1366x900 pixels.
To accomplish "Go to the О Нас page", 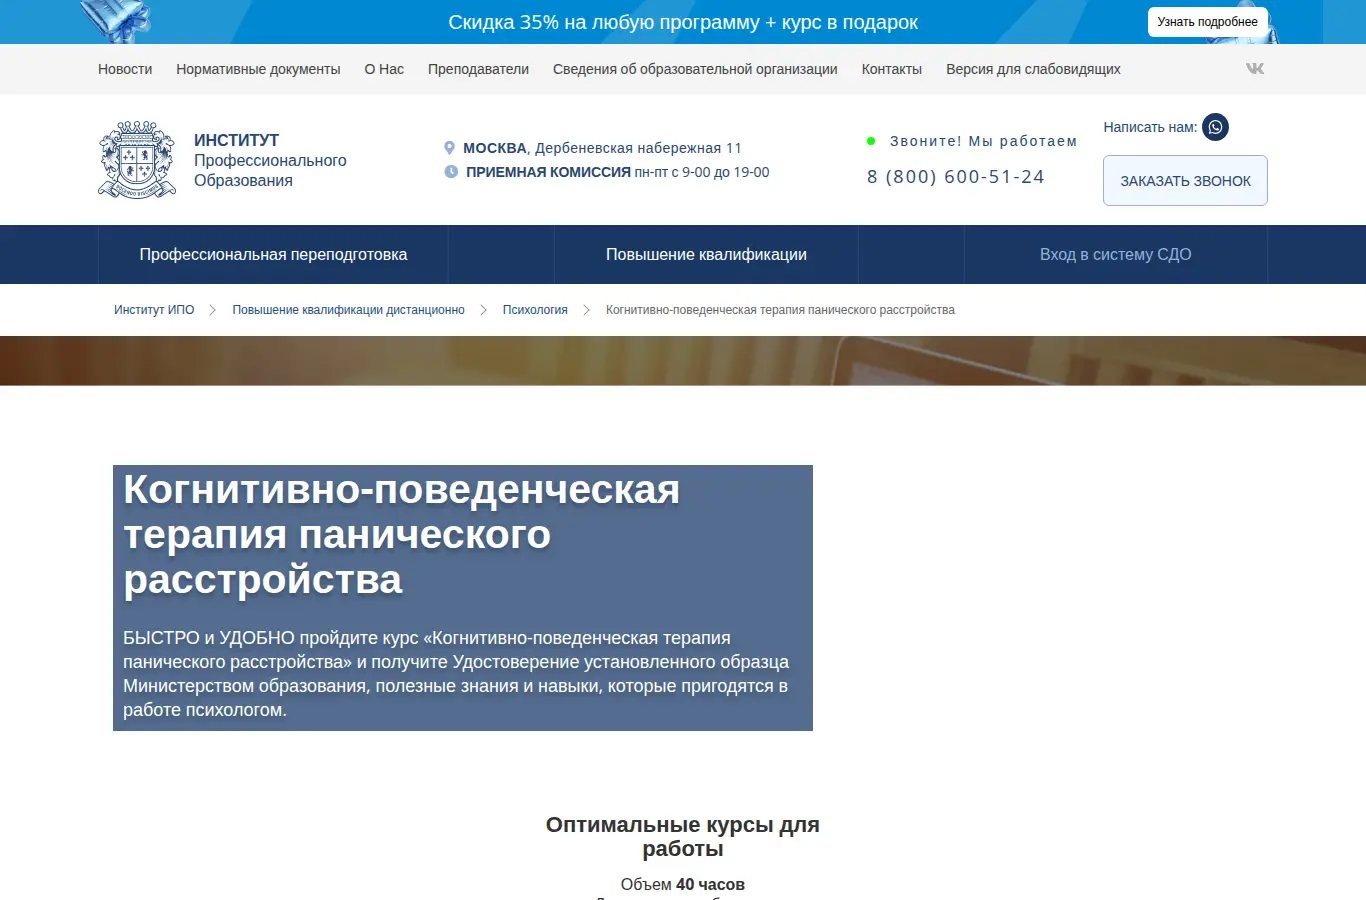I will pos(384,69).
